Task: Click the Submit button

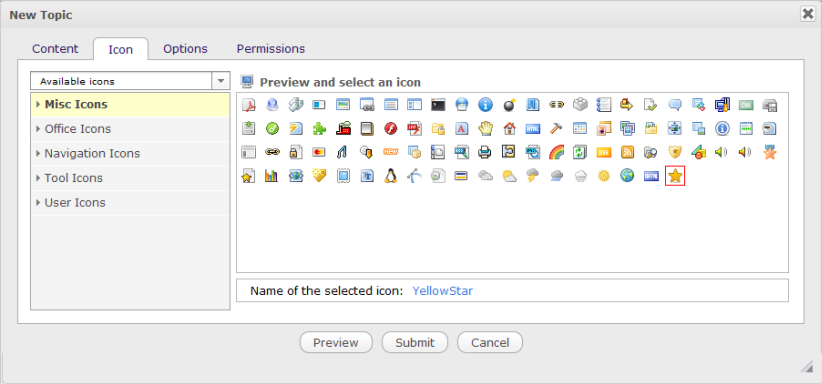Action: (415, 343)
